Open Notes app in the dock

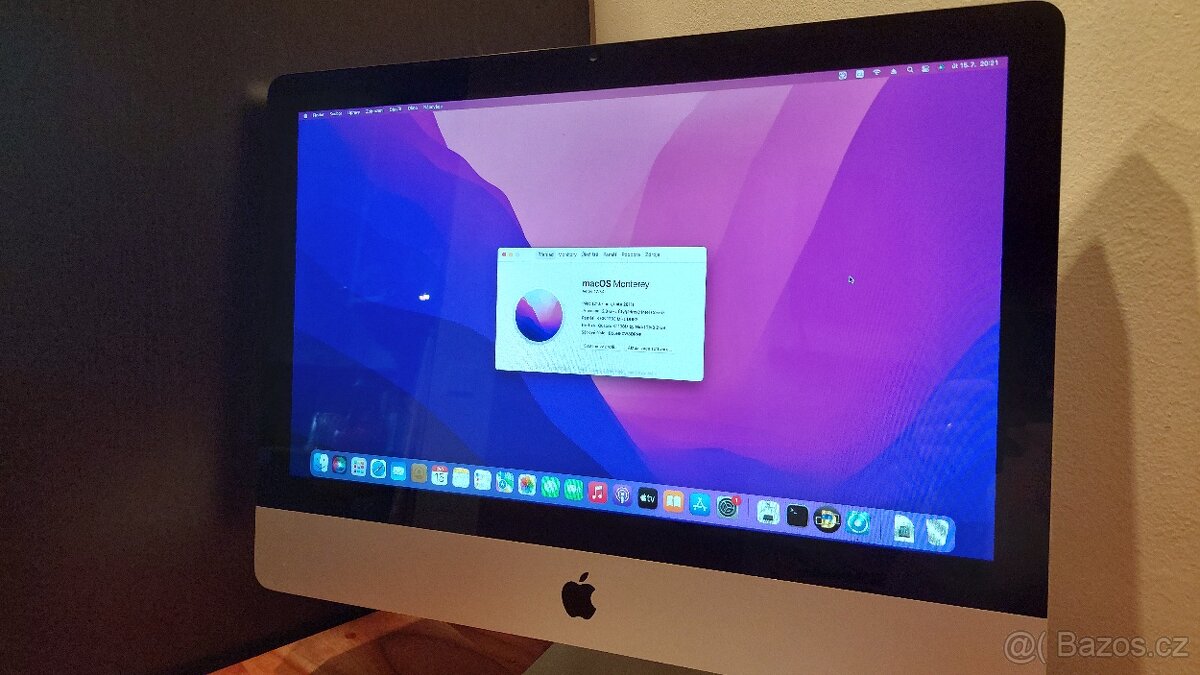(x=461, y=477)
